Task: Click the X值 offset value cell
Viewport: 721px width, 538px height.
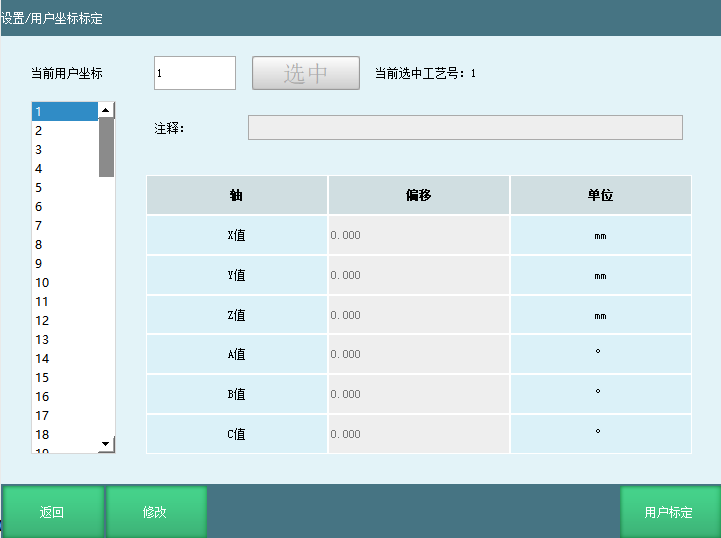Action: coord(418,235)
